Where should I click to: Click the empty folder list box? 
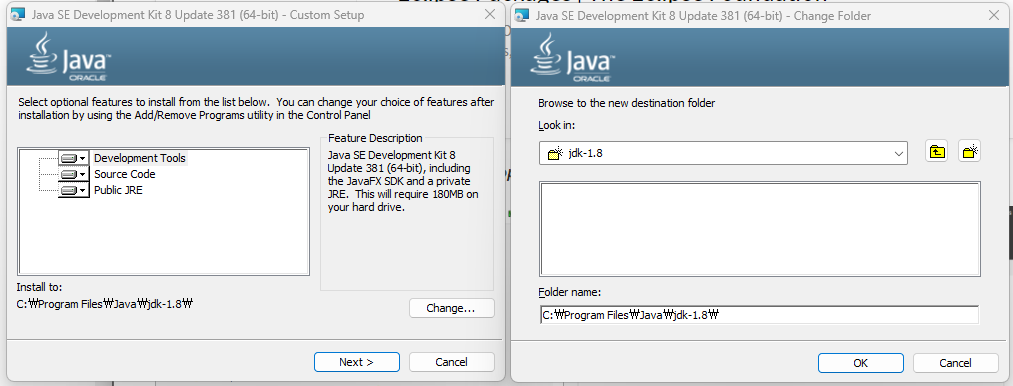(x=760, y=229)
